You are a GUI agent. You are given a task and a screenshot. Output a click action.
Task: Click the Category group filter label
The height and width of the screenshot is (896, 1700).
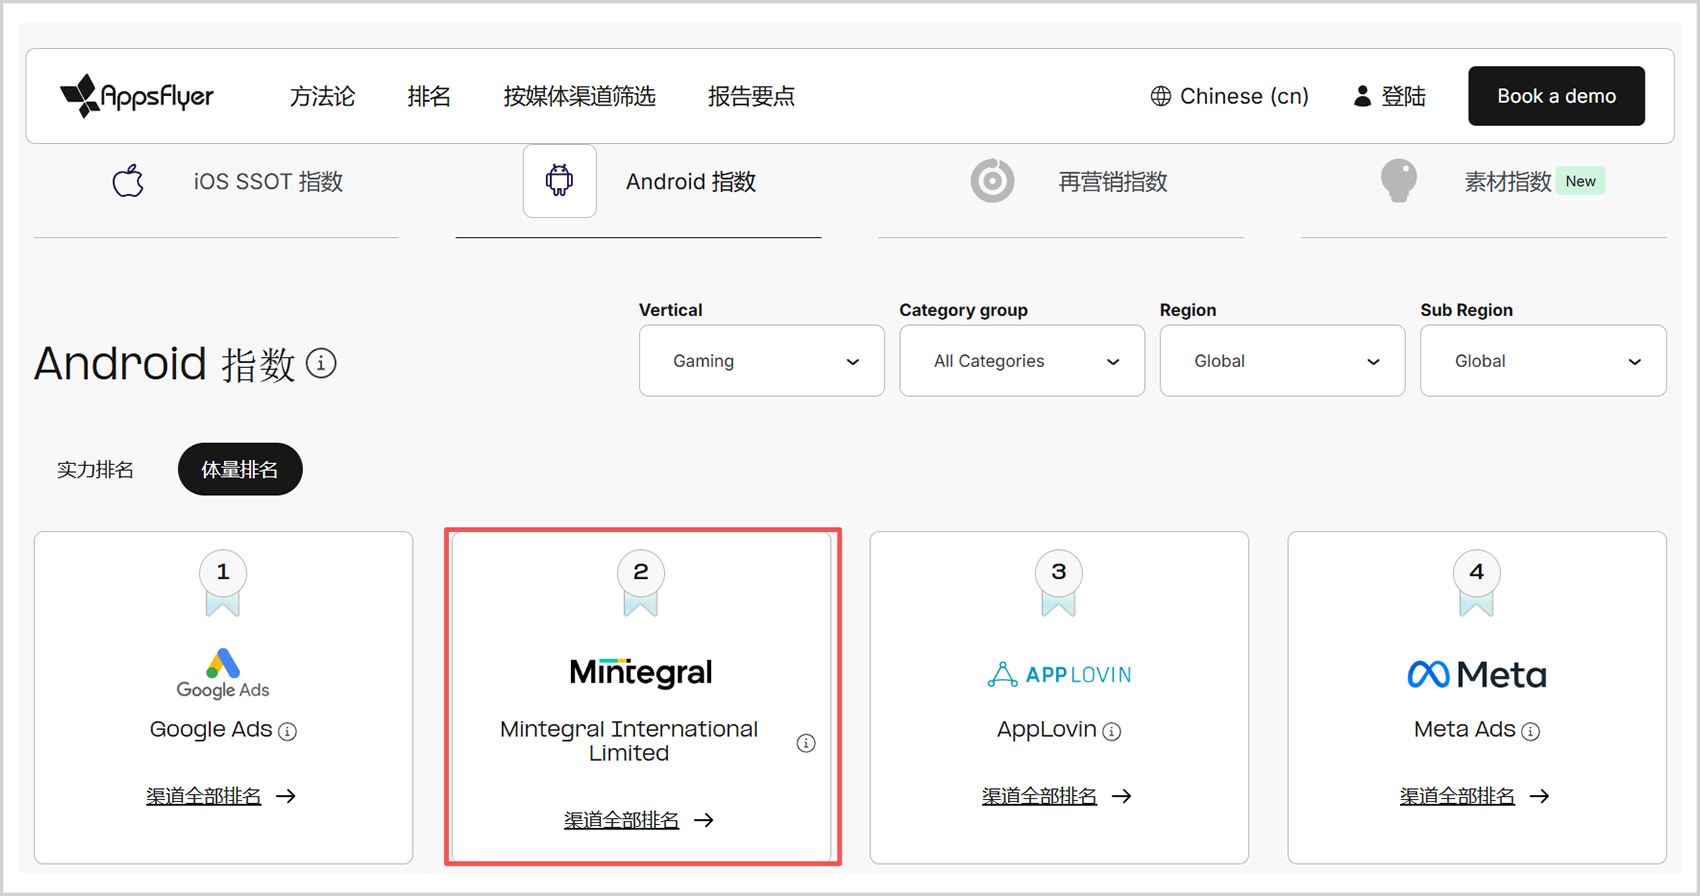coord(964,310)
